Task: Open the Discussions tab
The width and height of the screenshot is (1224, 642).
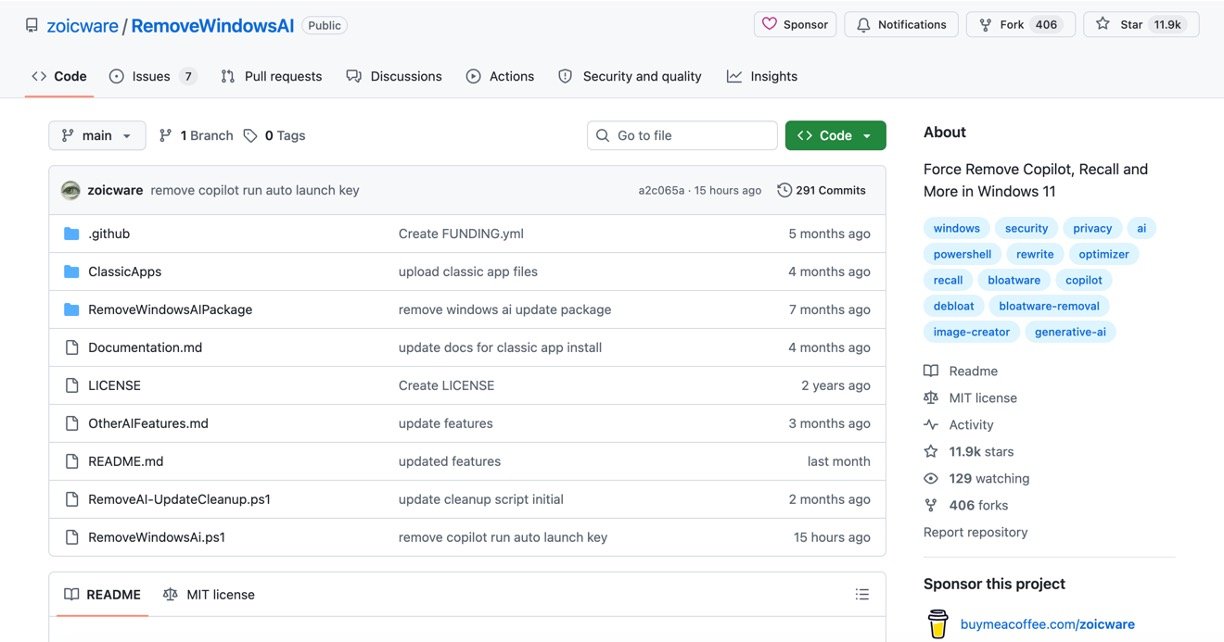Action: (394, 76)
